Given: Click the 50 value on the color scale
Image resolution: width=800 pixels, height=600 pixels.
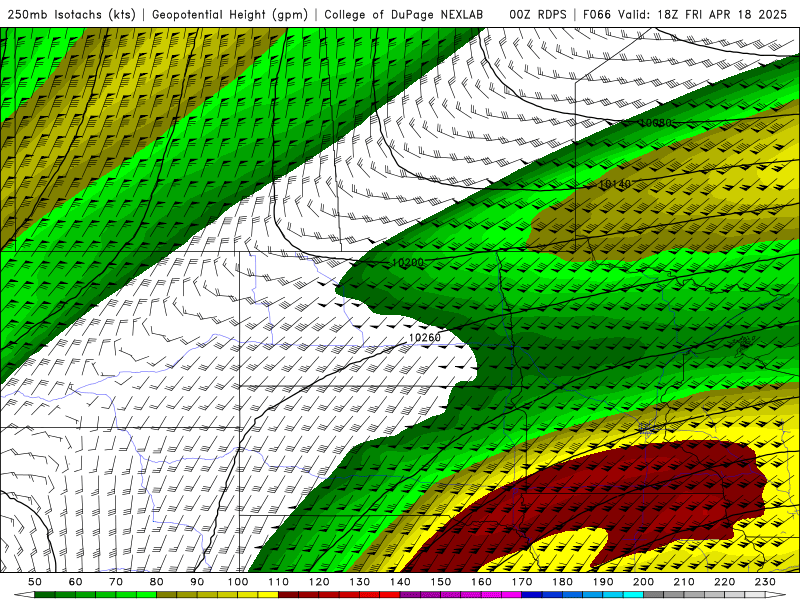Looking at the screenshot, I should point(35,582).
